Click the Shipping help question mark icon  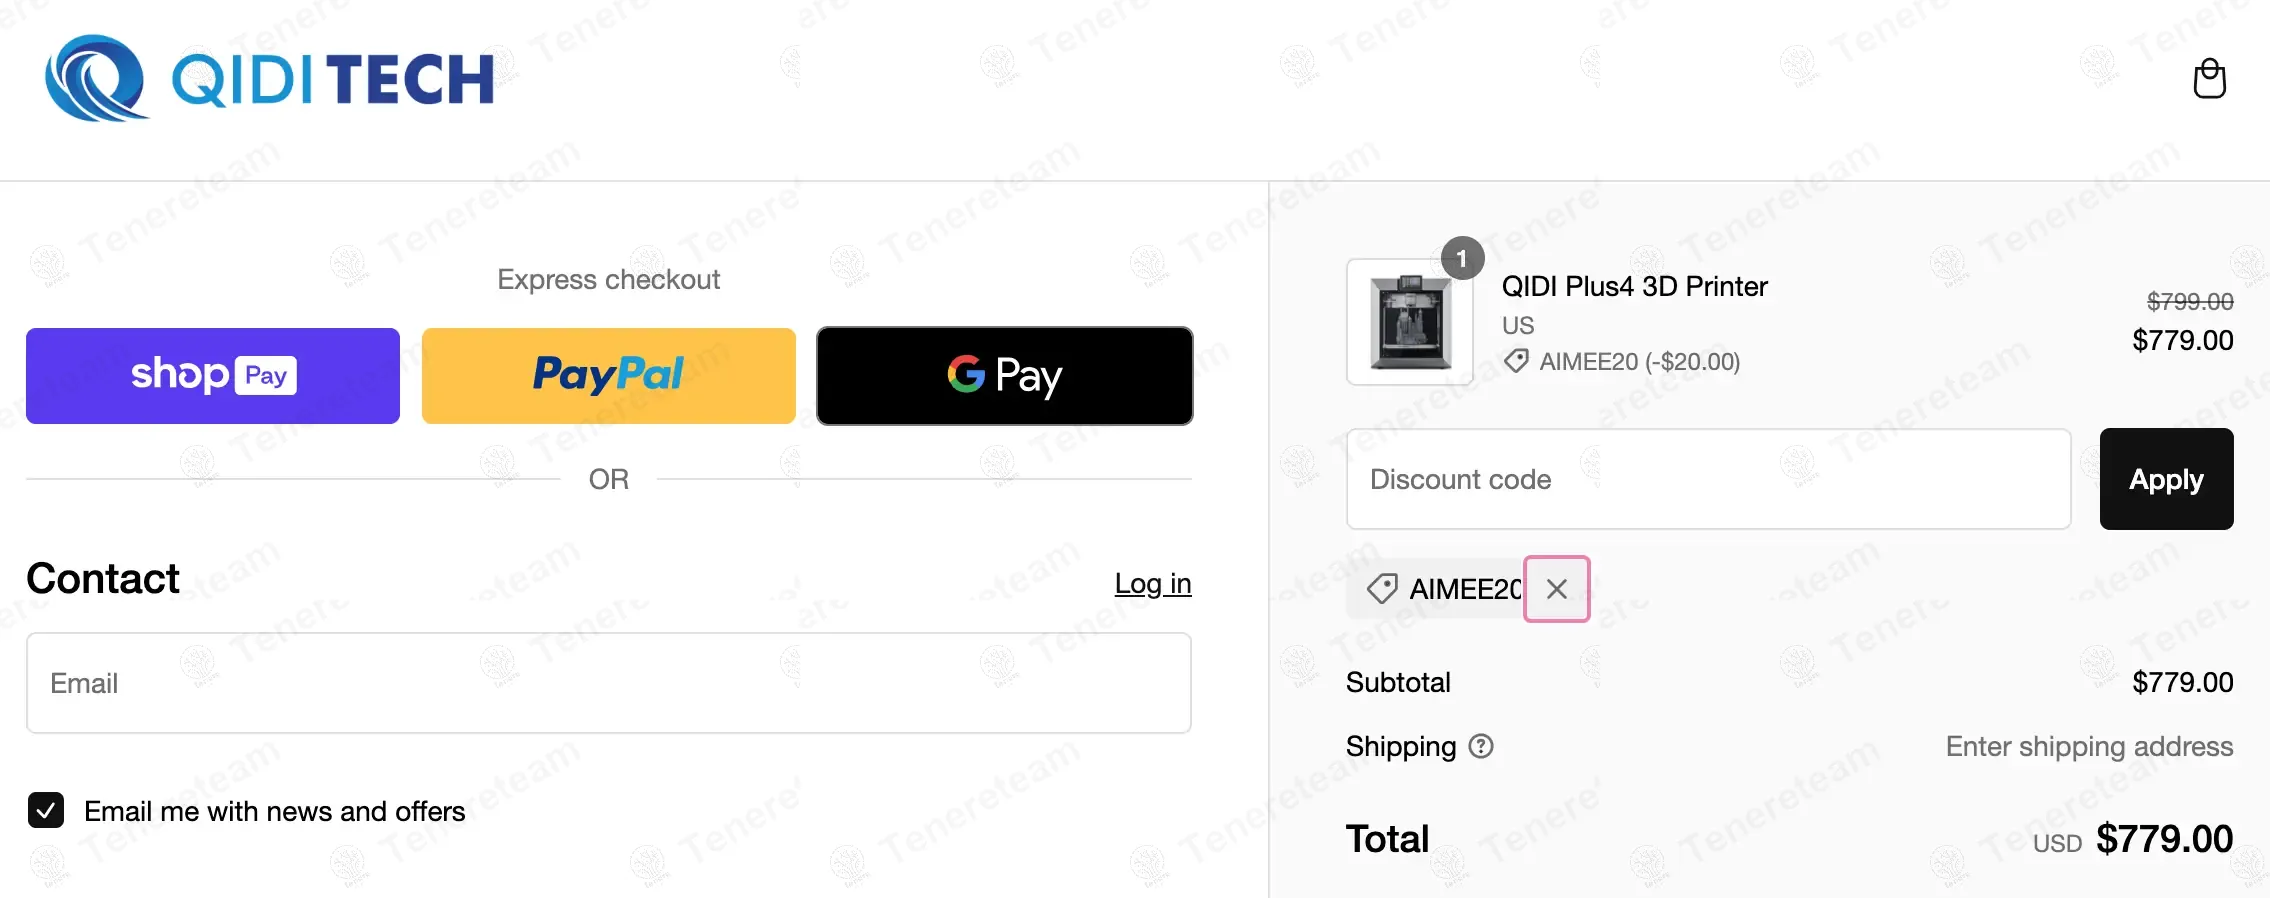click(1481, 746)
